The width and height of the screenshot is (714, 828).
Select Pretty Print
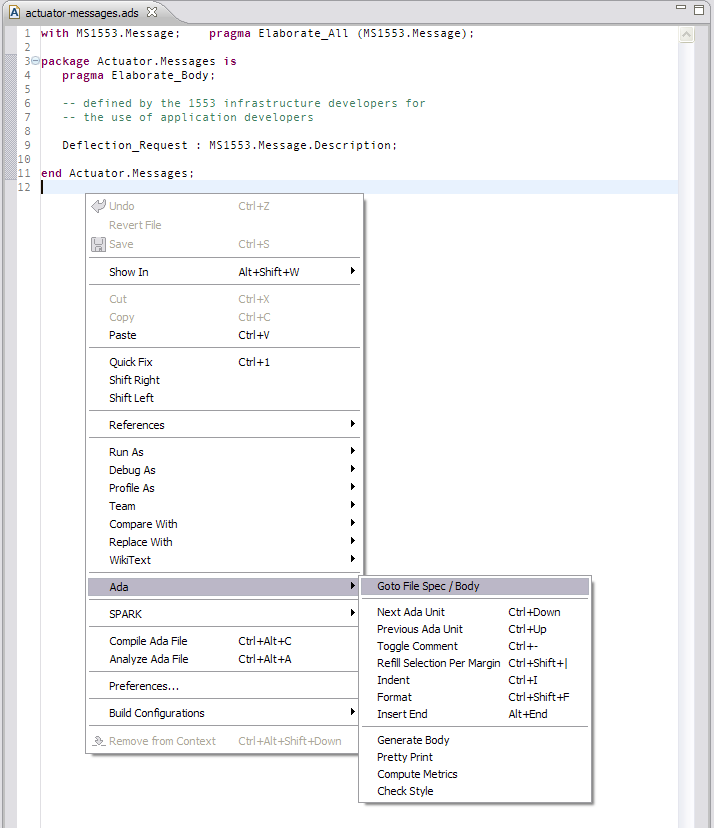pyautogui.click(x=475, y=757)
